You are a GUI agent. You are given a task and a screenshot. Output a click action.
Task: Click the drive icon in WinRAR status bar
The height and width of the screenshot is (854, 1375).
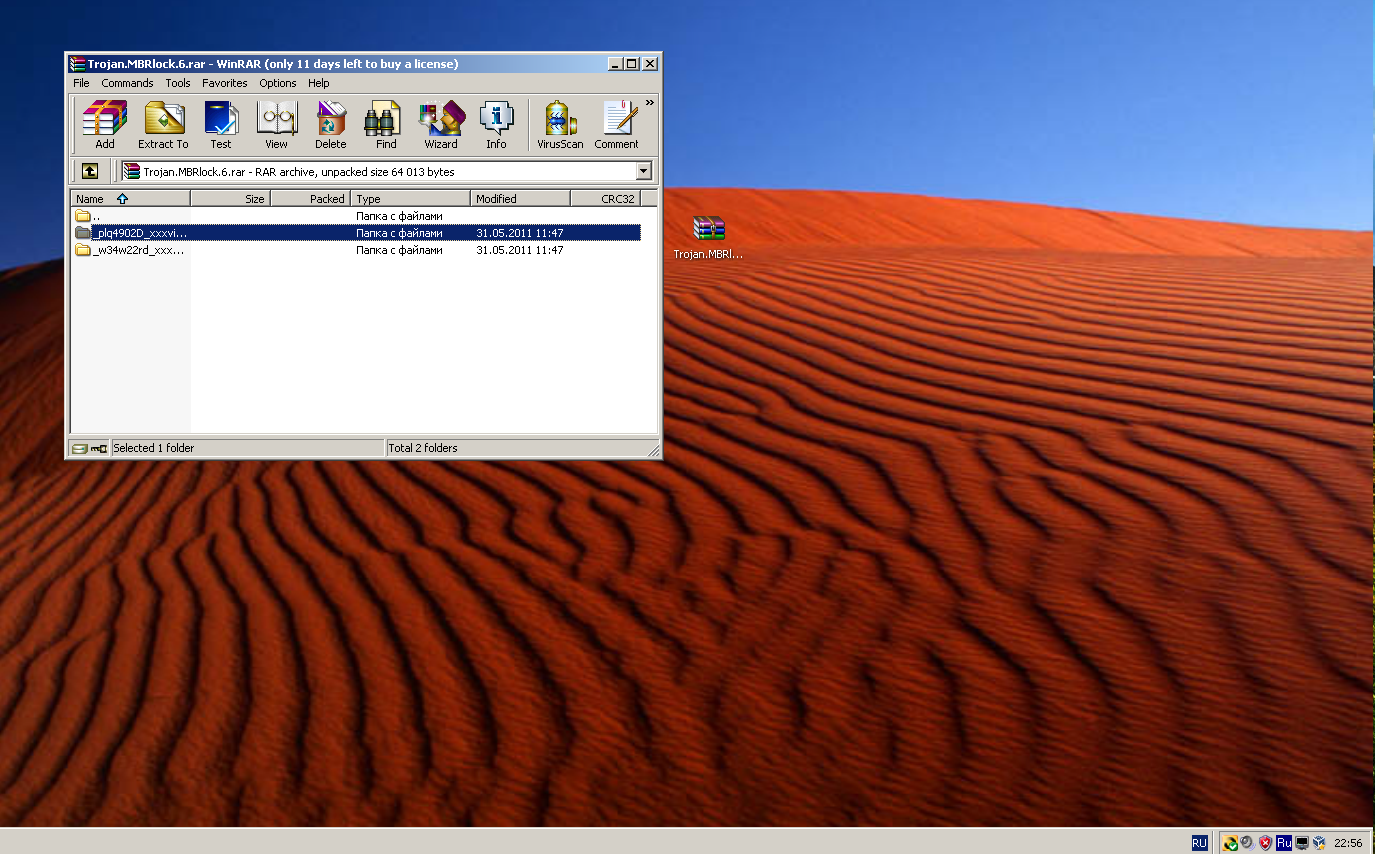[80, 448]
